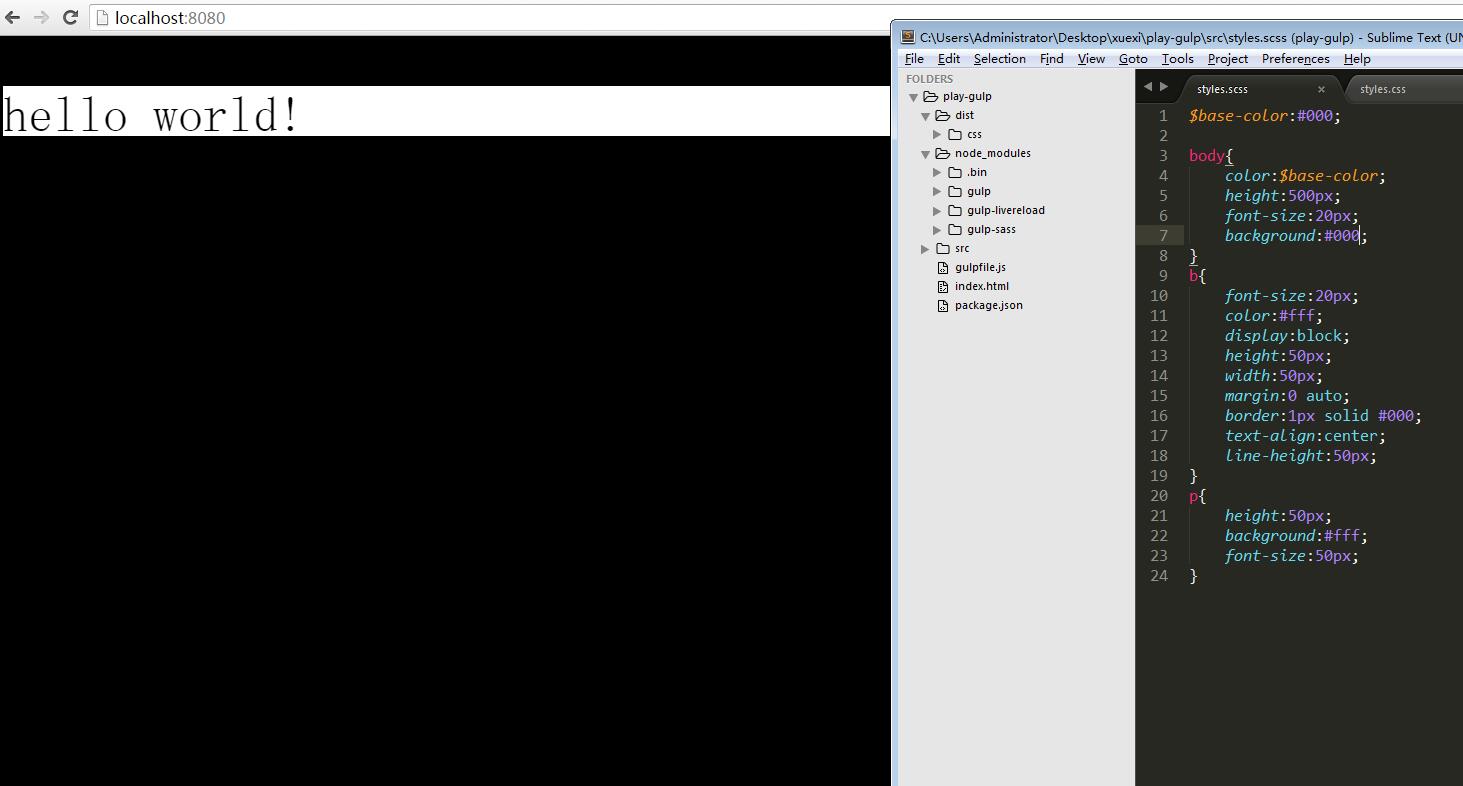Go back in the browser
Screen dimensions: 1463x786
point(13,17)
